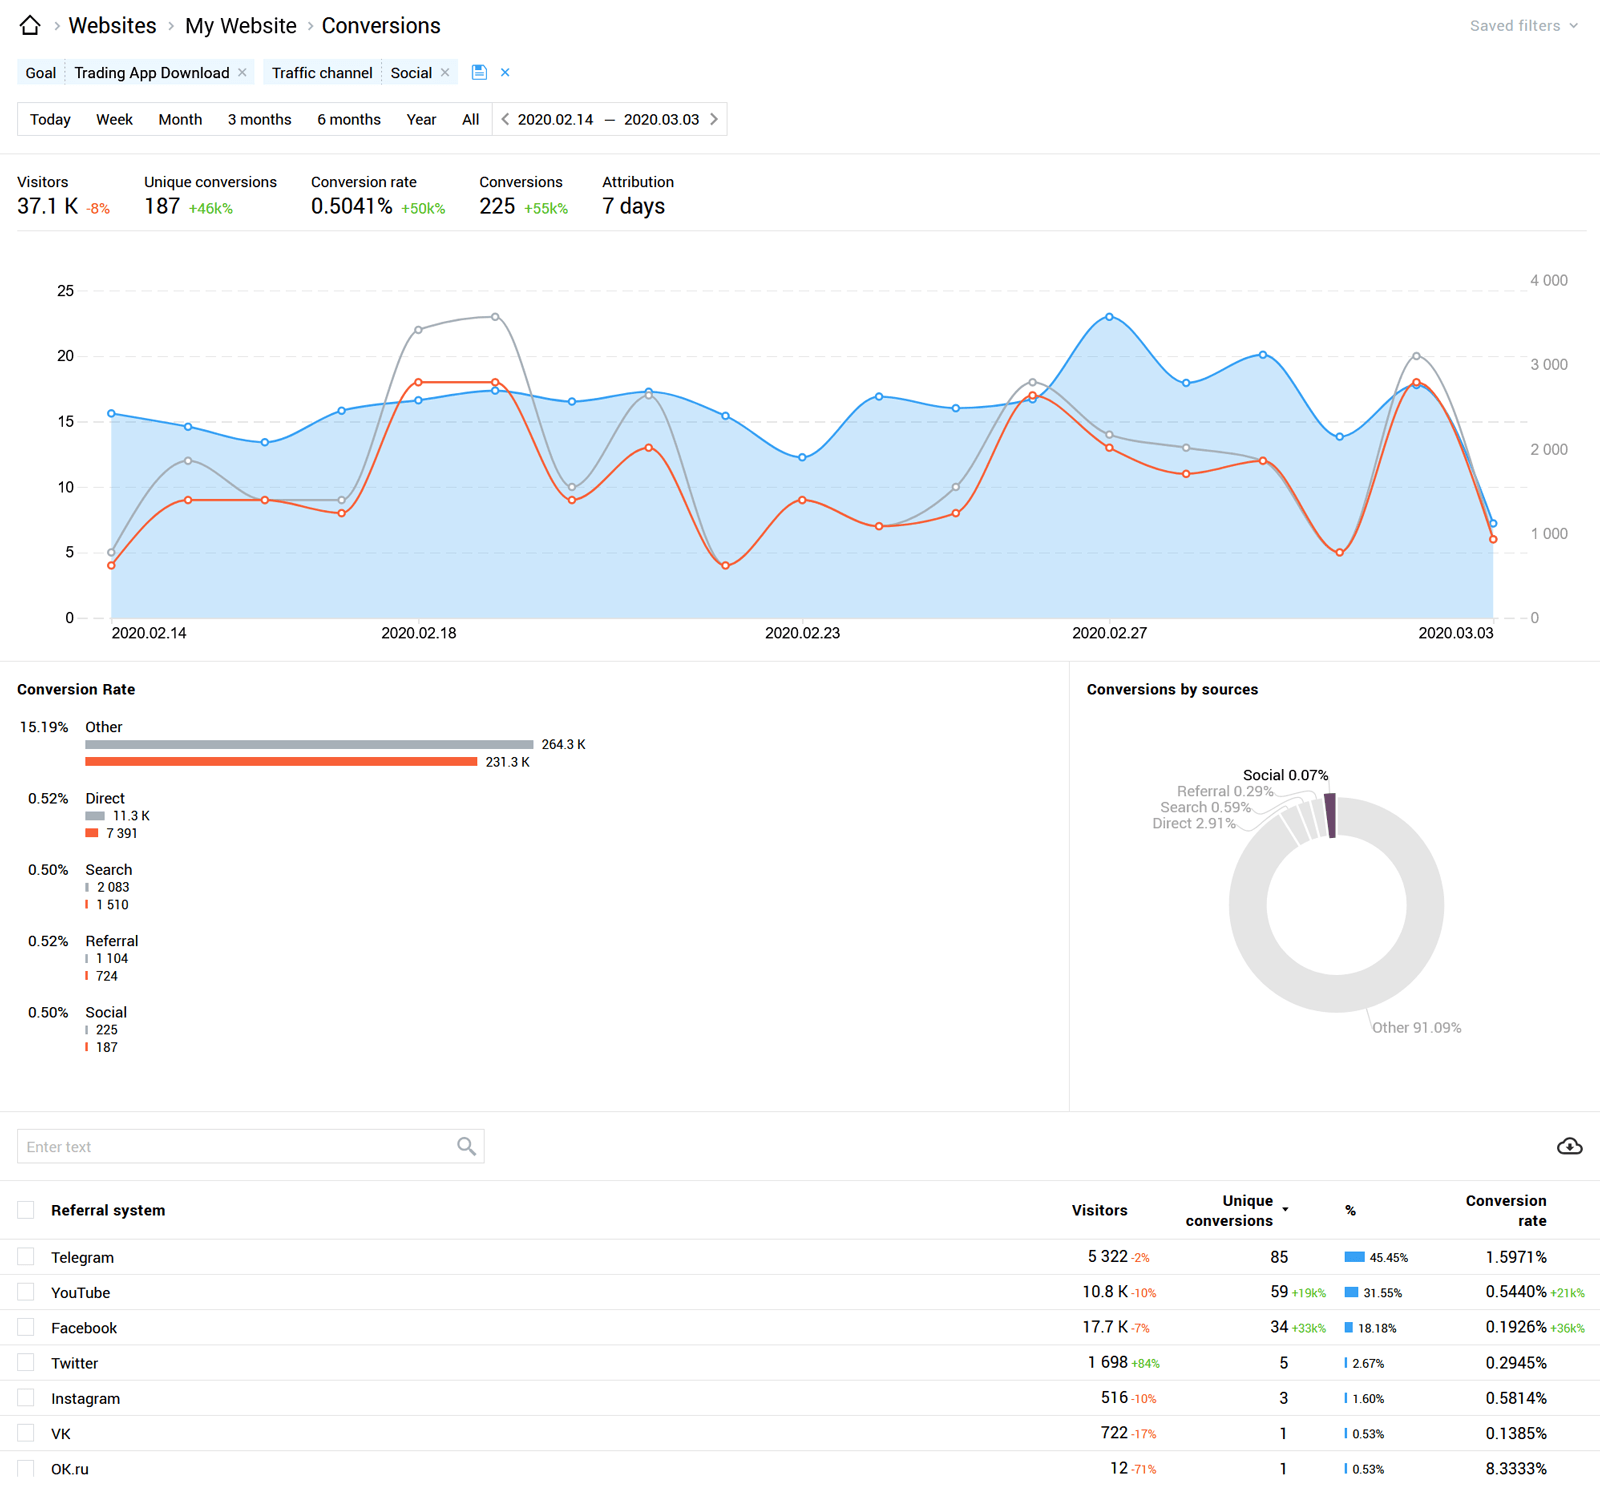Open the Saved filters dropdown

1523,25
